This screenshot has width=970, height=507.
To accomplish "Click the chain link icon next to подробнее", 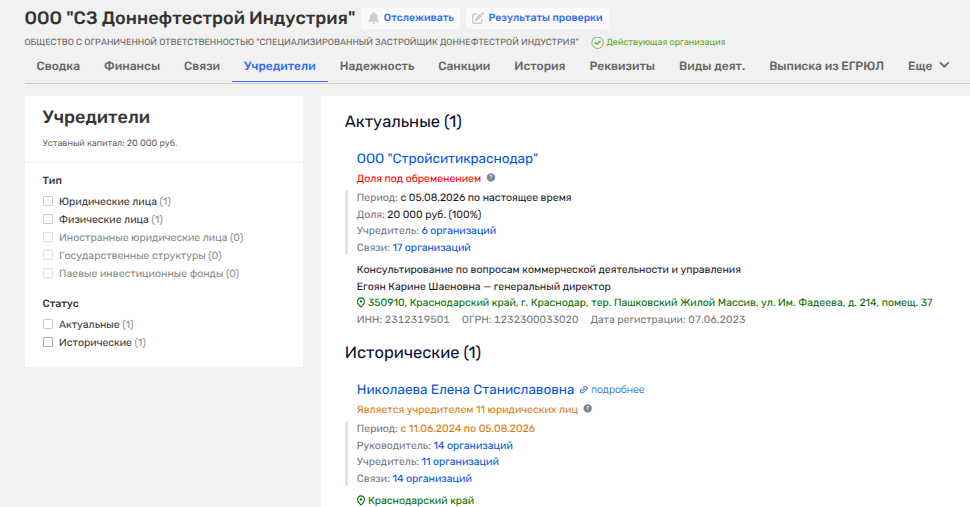I will coord(583,390).
